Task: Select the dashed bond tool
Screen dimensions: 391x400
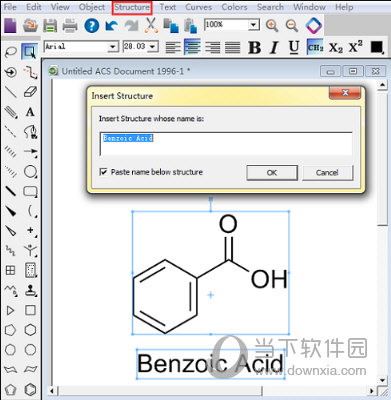Action: click(10, 131)
